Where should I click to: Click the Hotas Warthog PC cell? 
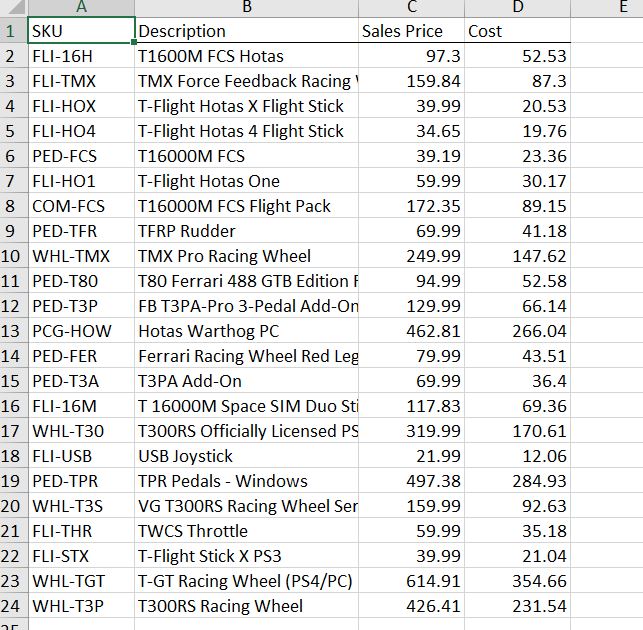coord(246,331)
